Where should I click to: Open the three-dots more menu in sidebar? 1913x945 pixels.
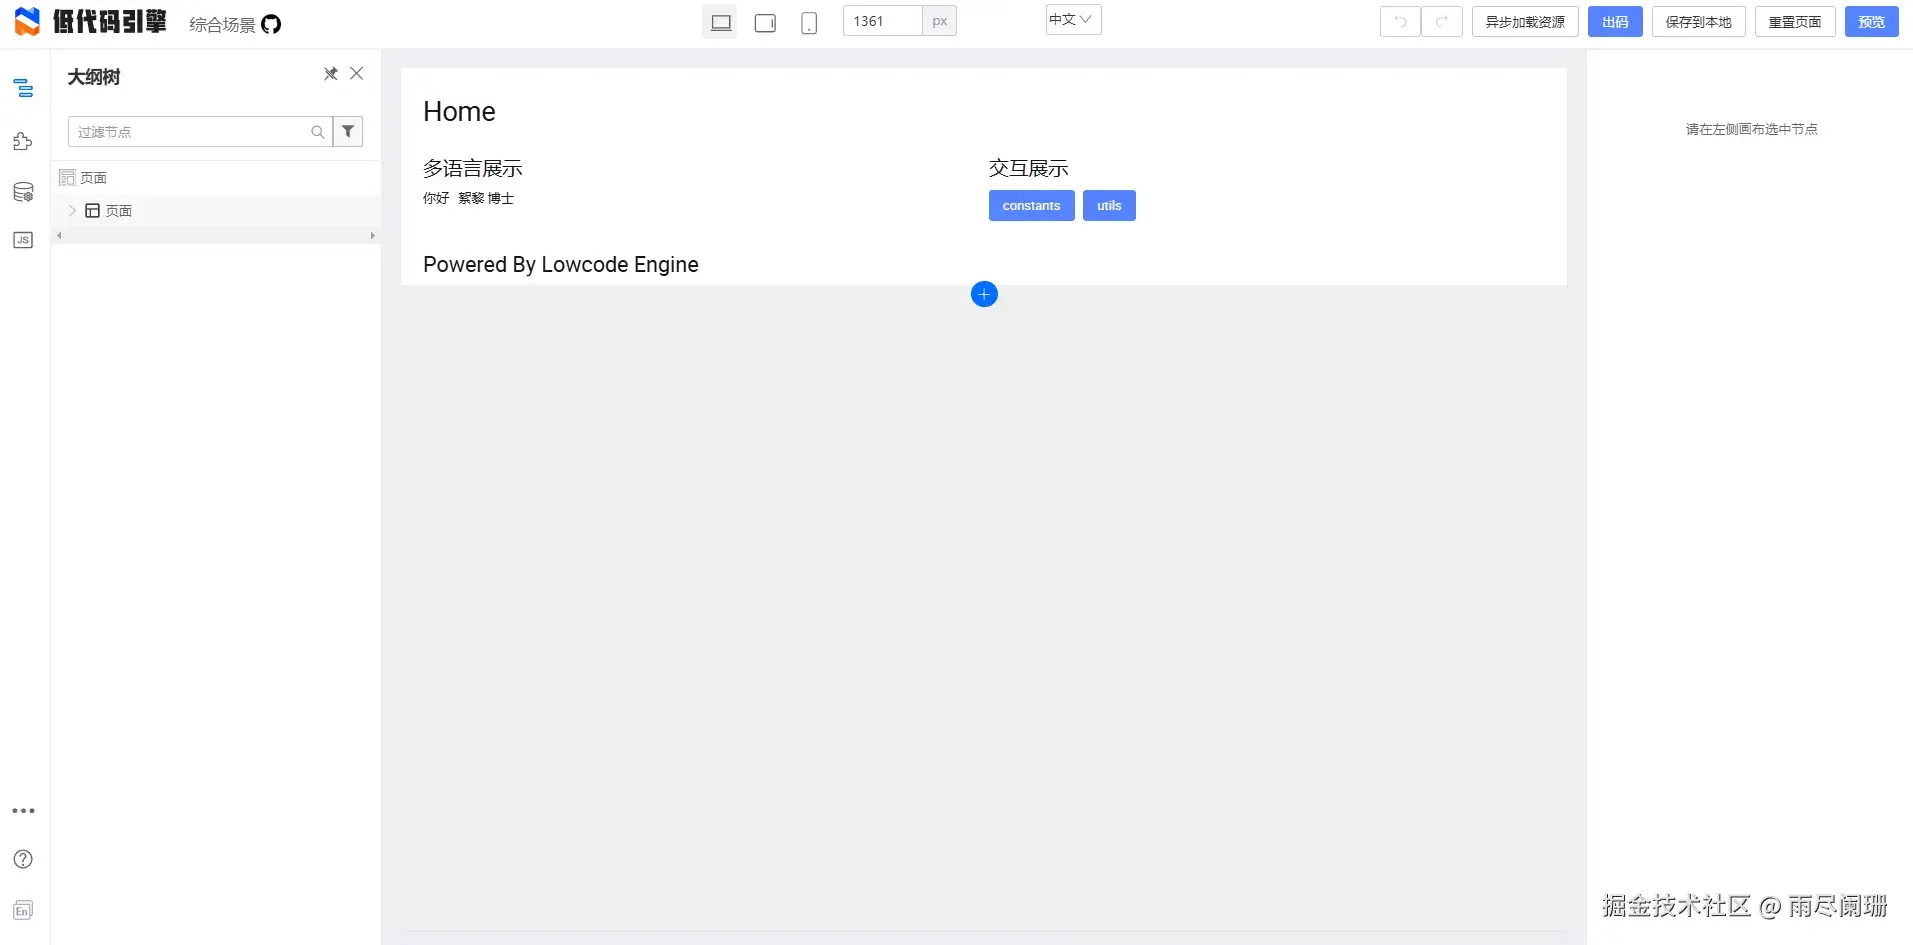coord(23,811)
